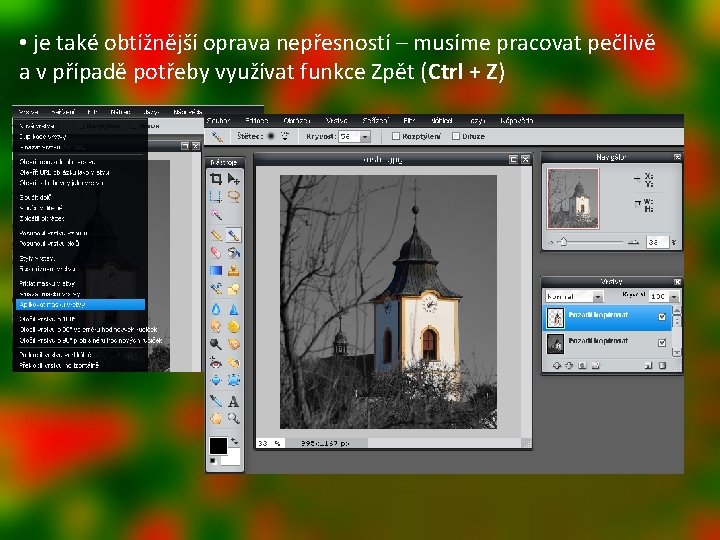Viewport: 720px width, 540px height.
Task: Select the Pencil tool
Action: click(x=216, y=235)
